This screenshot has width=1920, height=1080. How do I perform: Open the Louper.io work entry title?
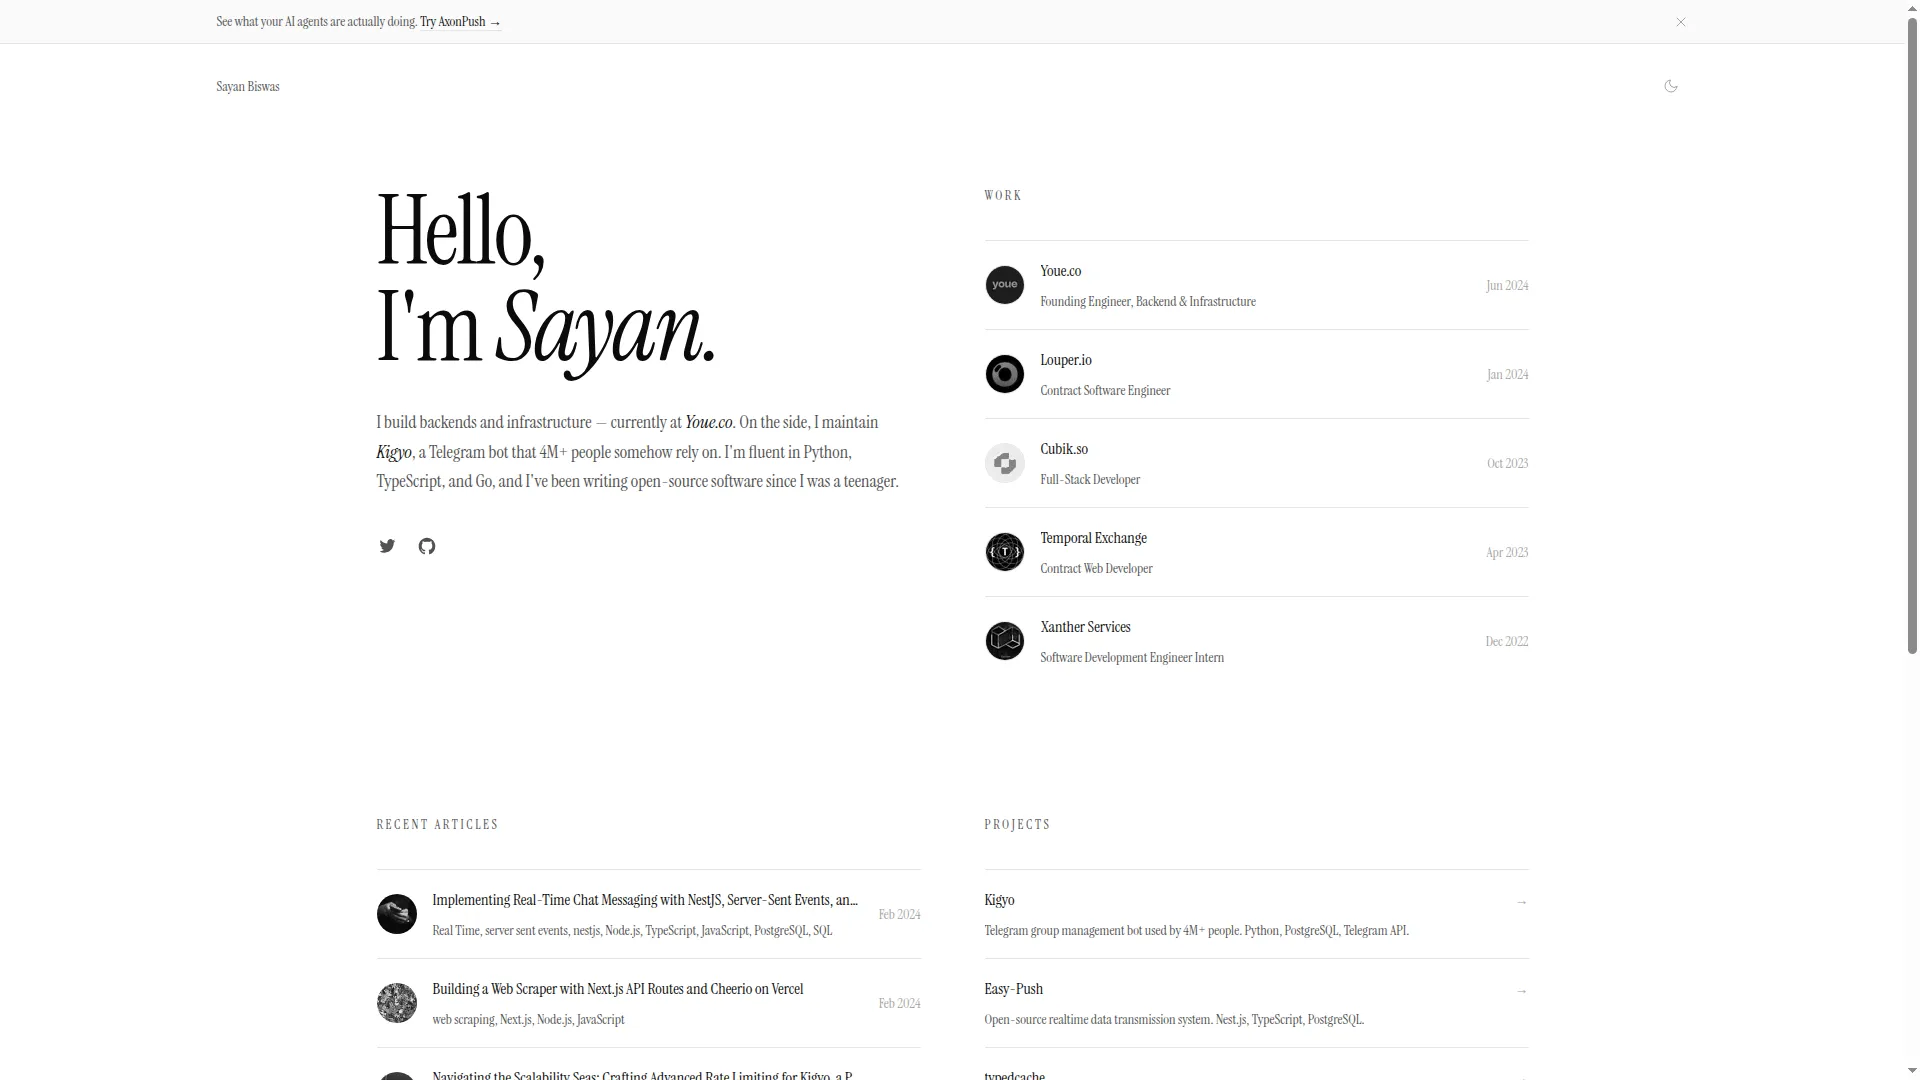pos(1066,360)
